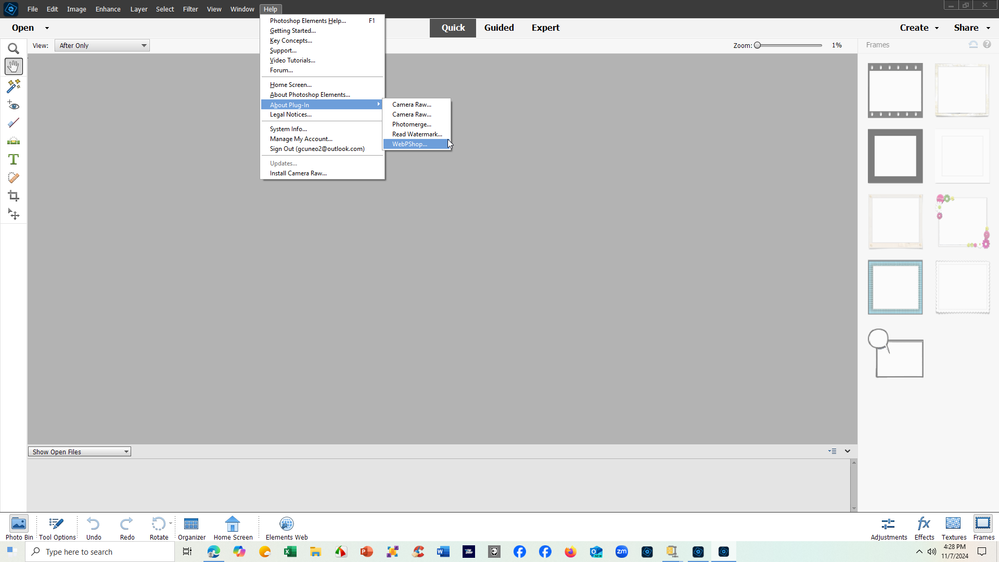Choose Read Watermark... in submenu
The image size is (999, 562).
coord(417,134)
